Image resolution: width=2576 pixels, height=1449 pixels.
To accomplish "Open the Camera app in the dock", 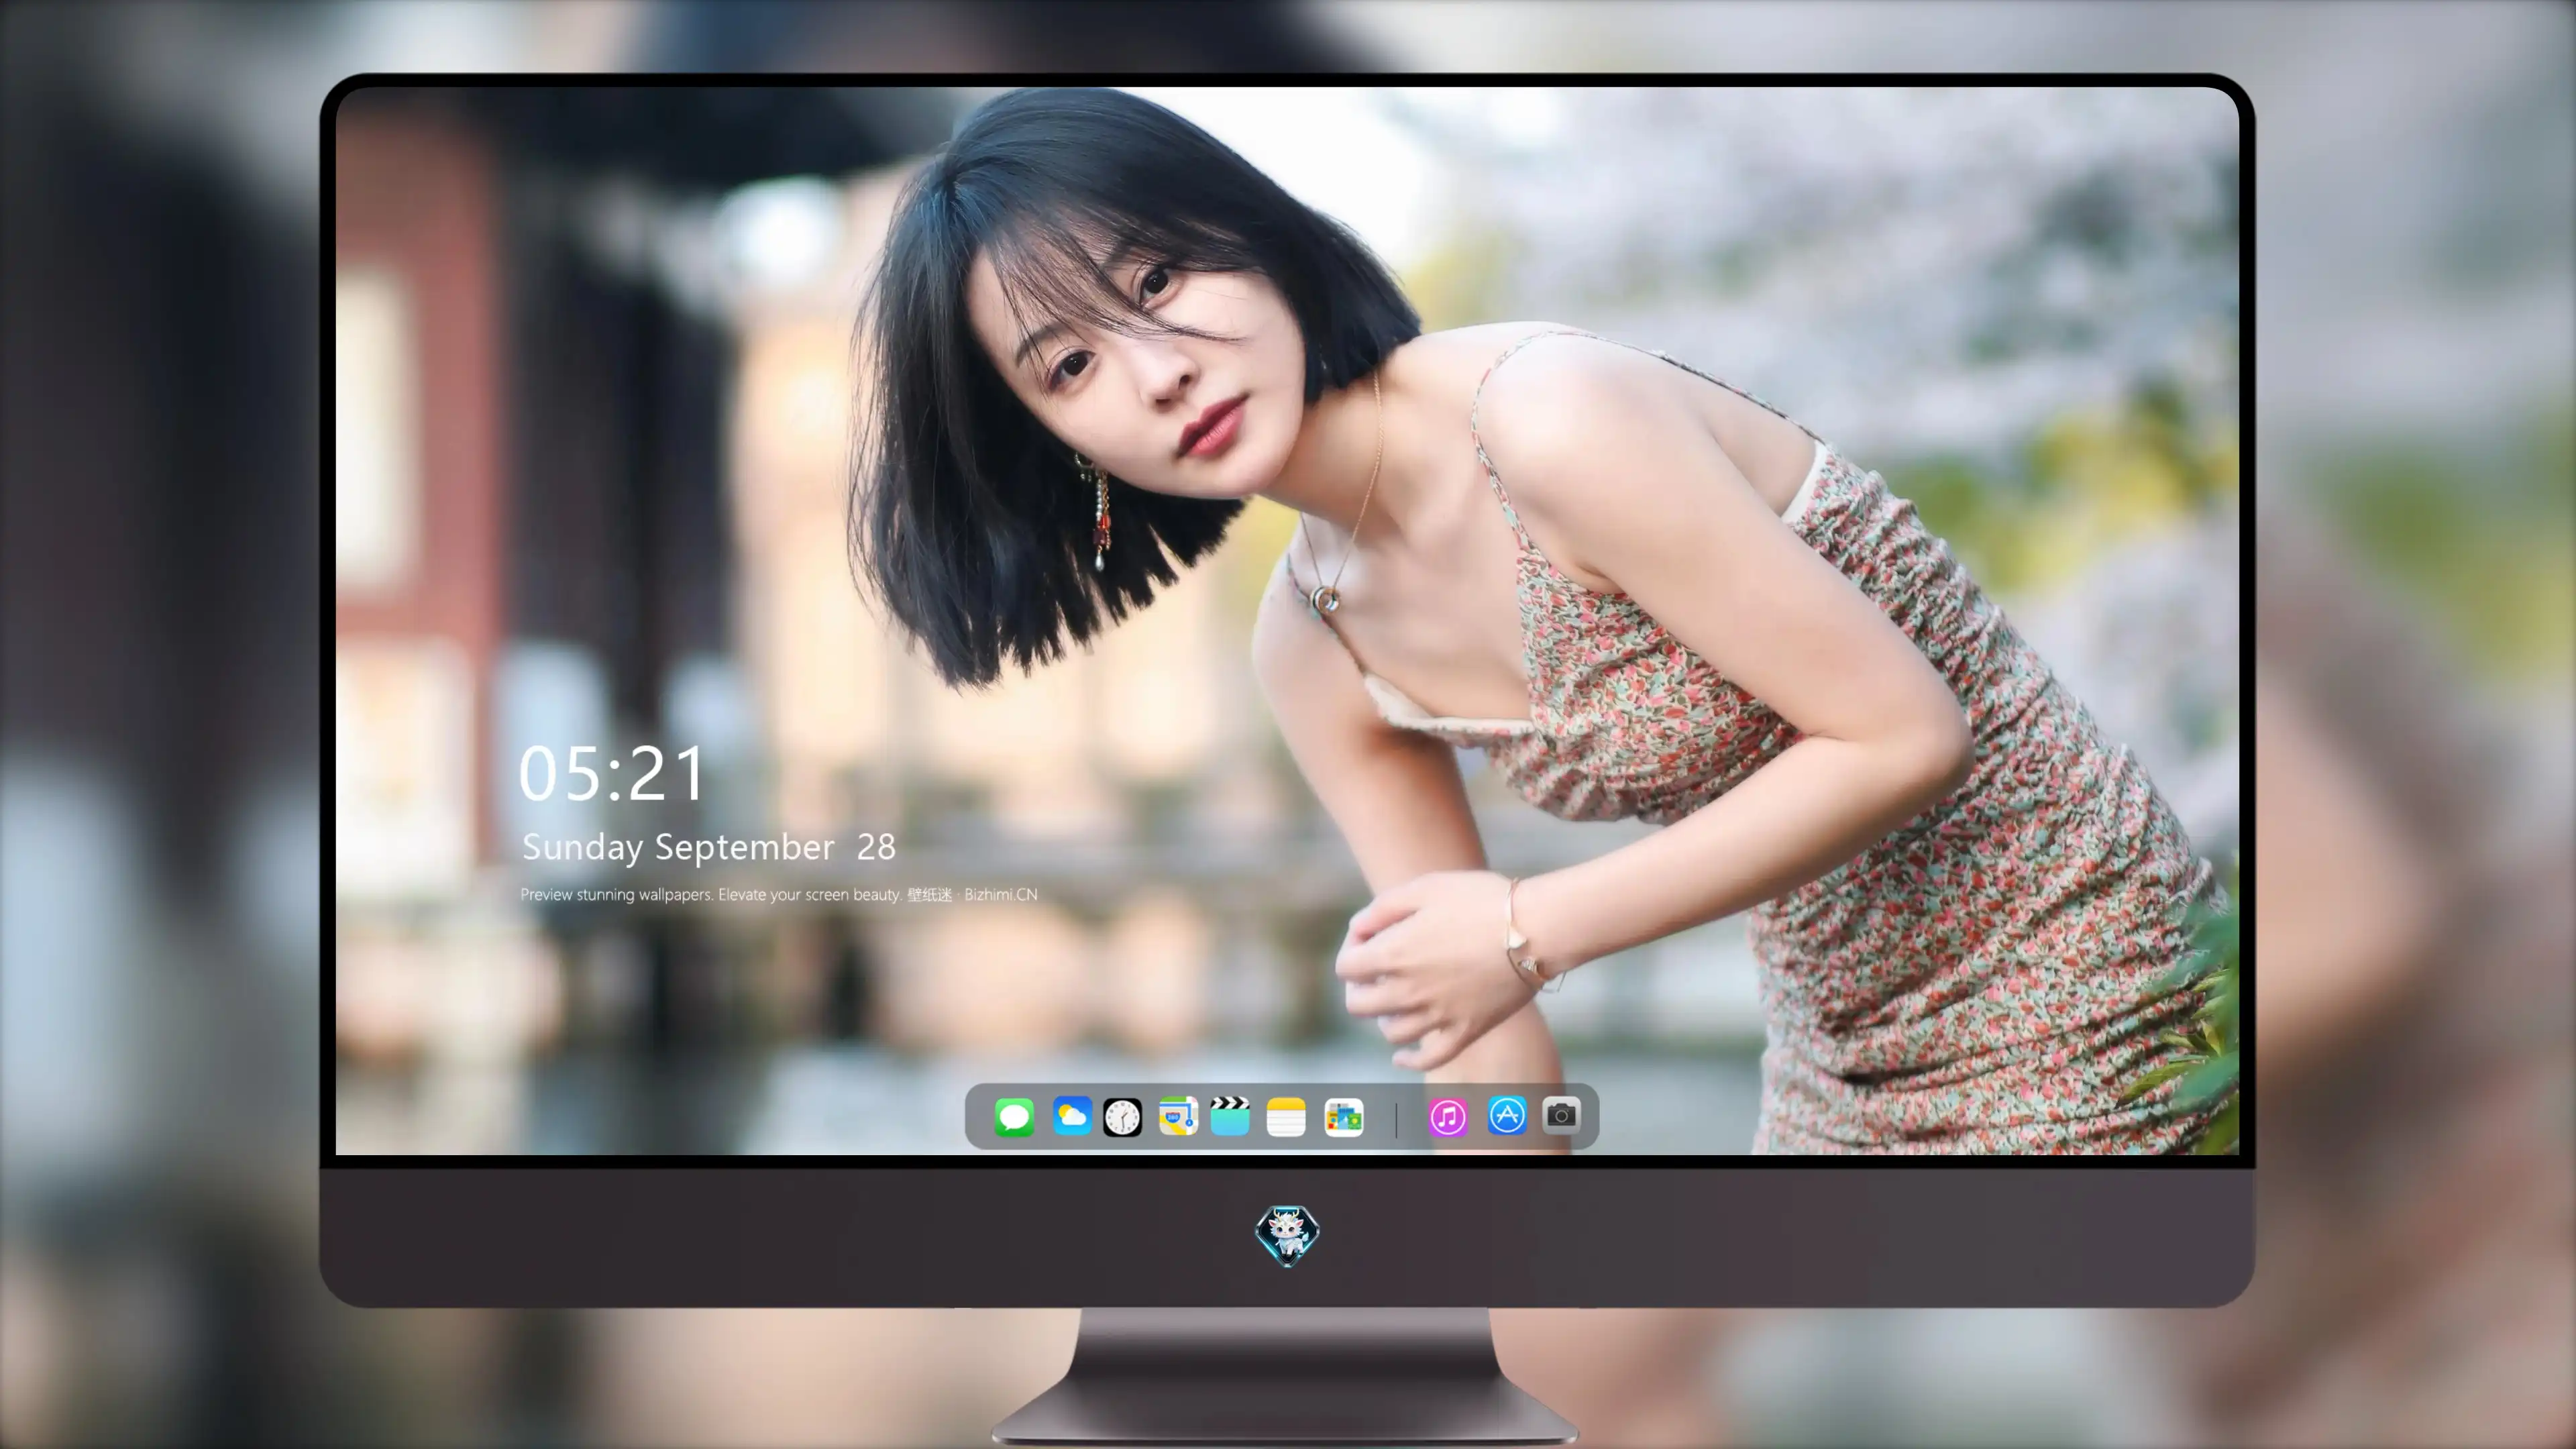I will point(1561,1114).
